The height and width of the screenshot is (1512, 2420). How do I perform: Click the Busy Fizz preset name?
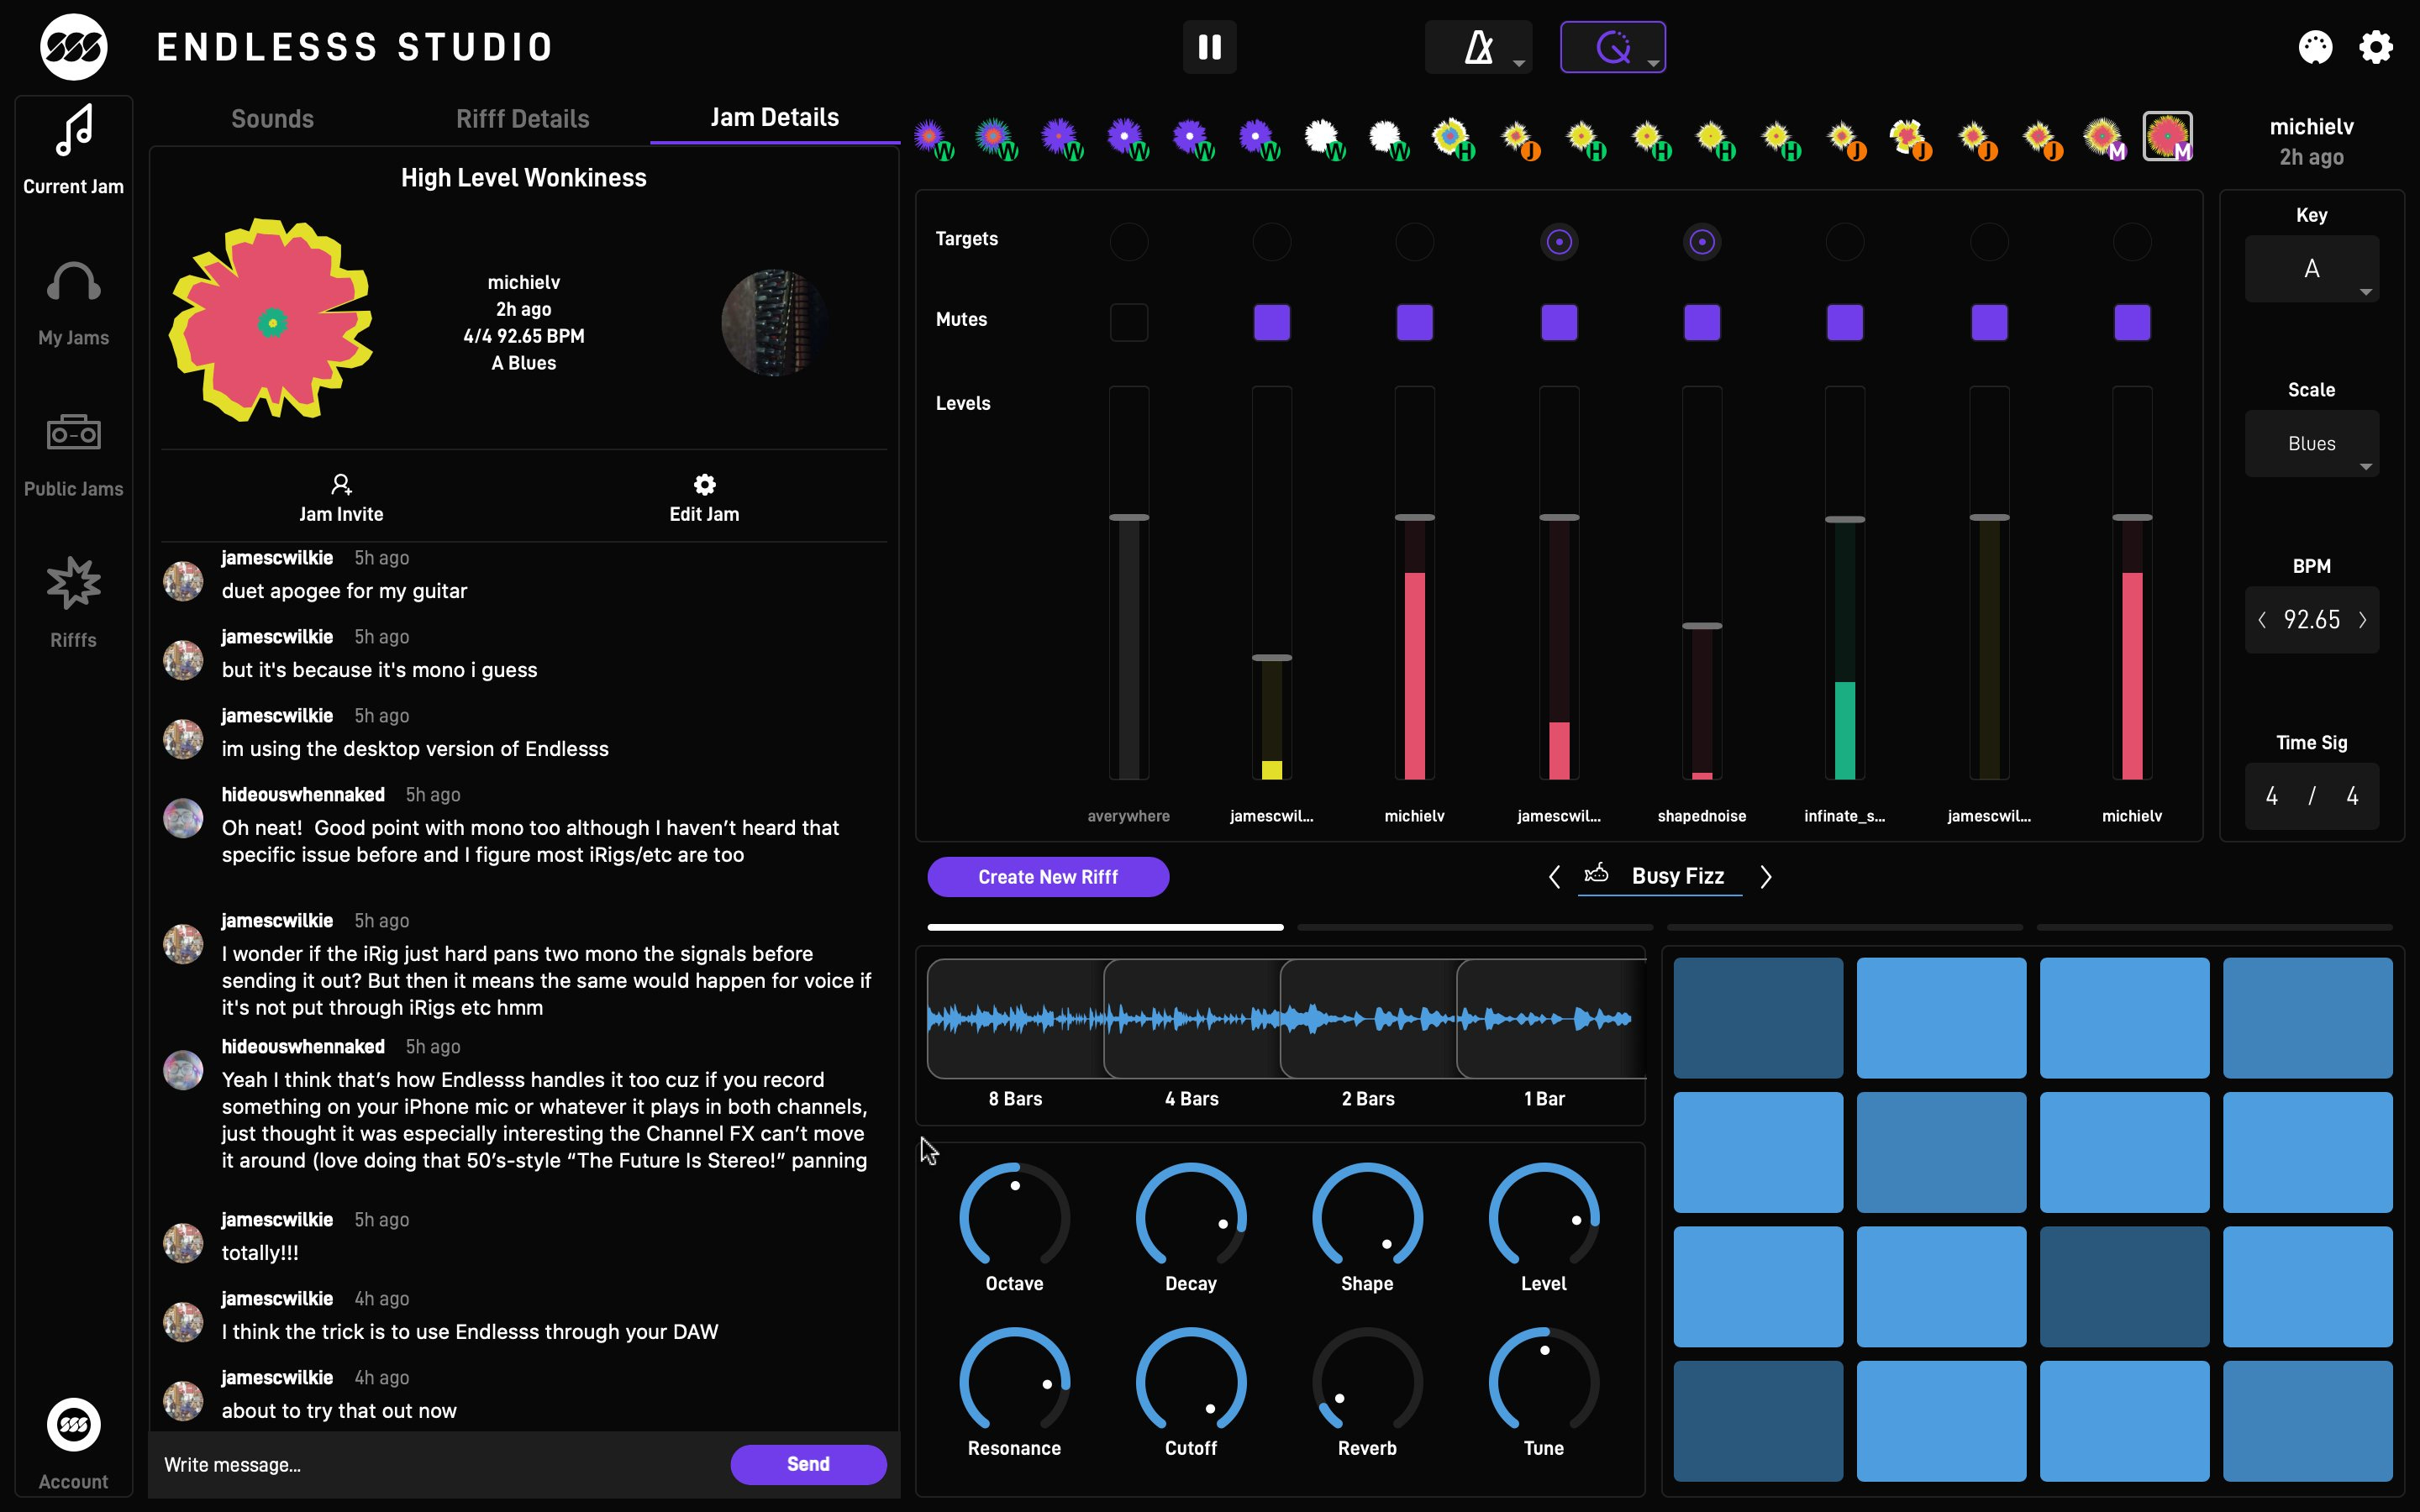(1678, 876)
